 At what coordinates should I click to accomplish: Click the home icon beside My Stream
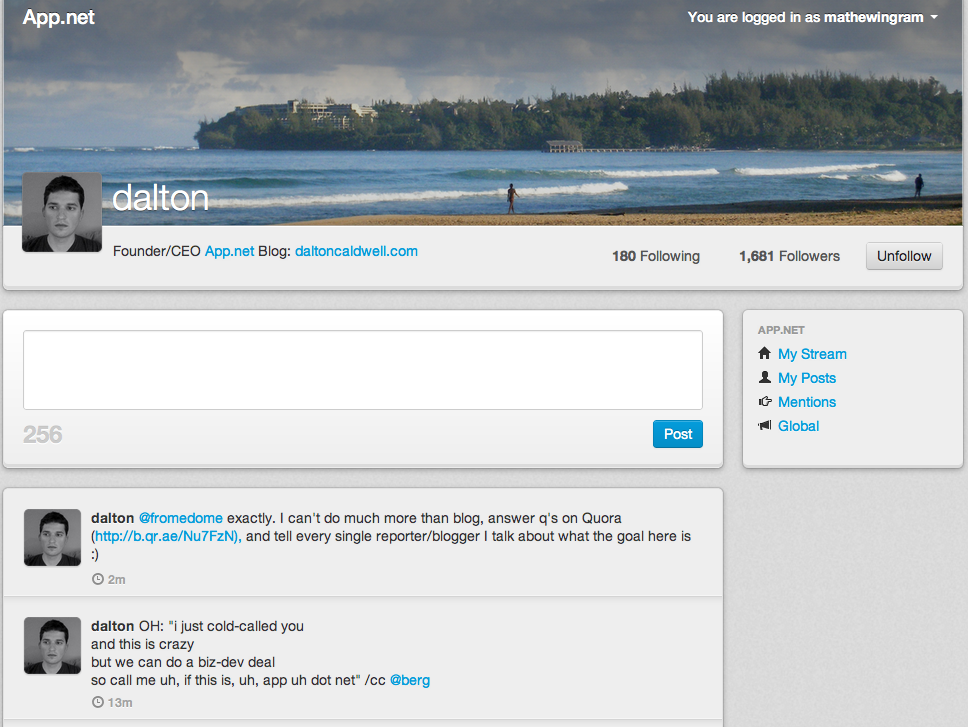point(764,353)
